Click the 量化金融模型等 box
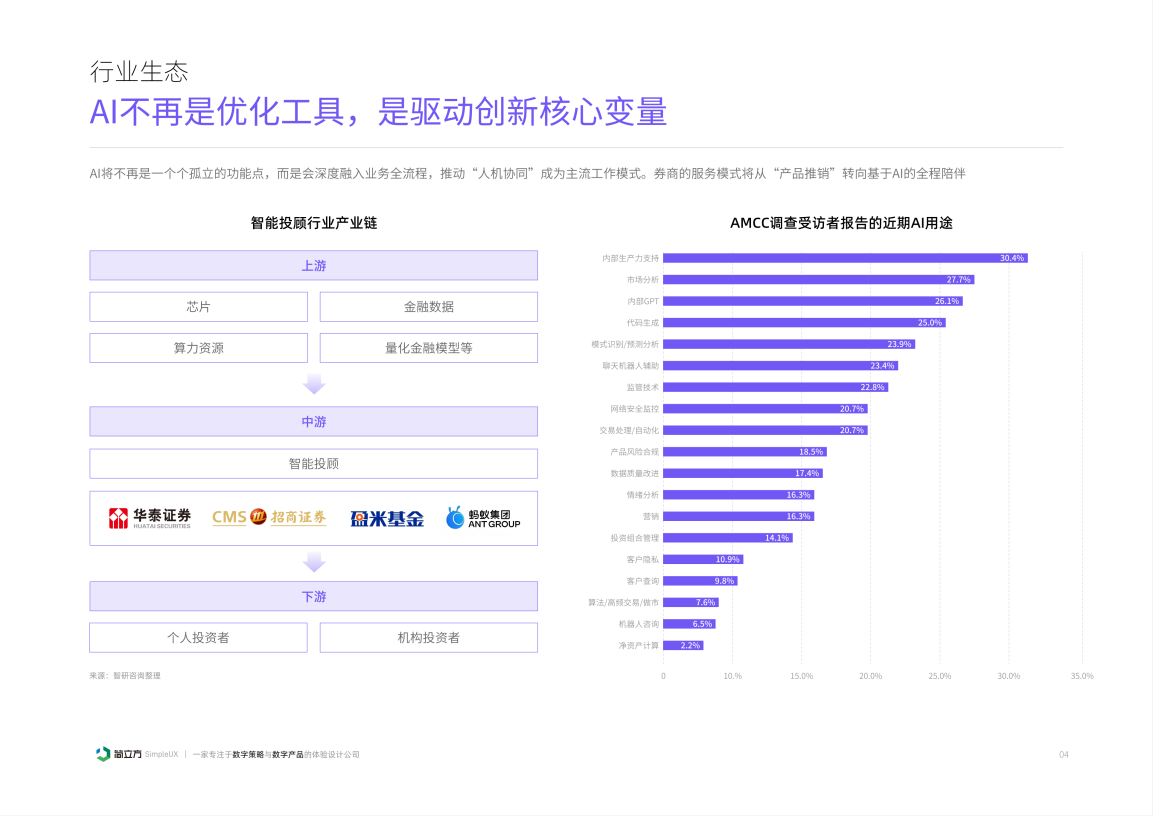Image resolution: width=1153 pixels, height=816 pixels. (428, 348)
